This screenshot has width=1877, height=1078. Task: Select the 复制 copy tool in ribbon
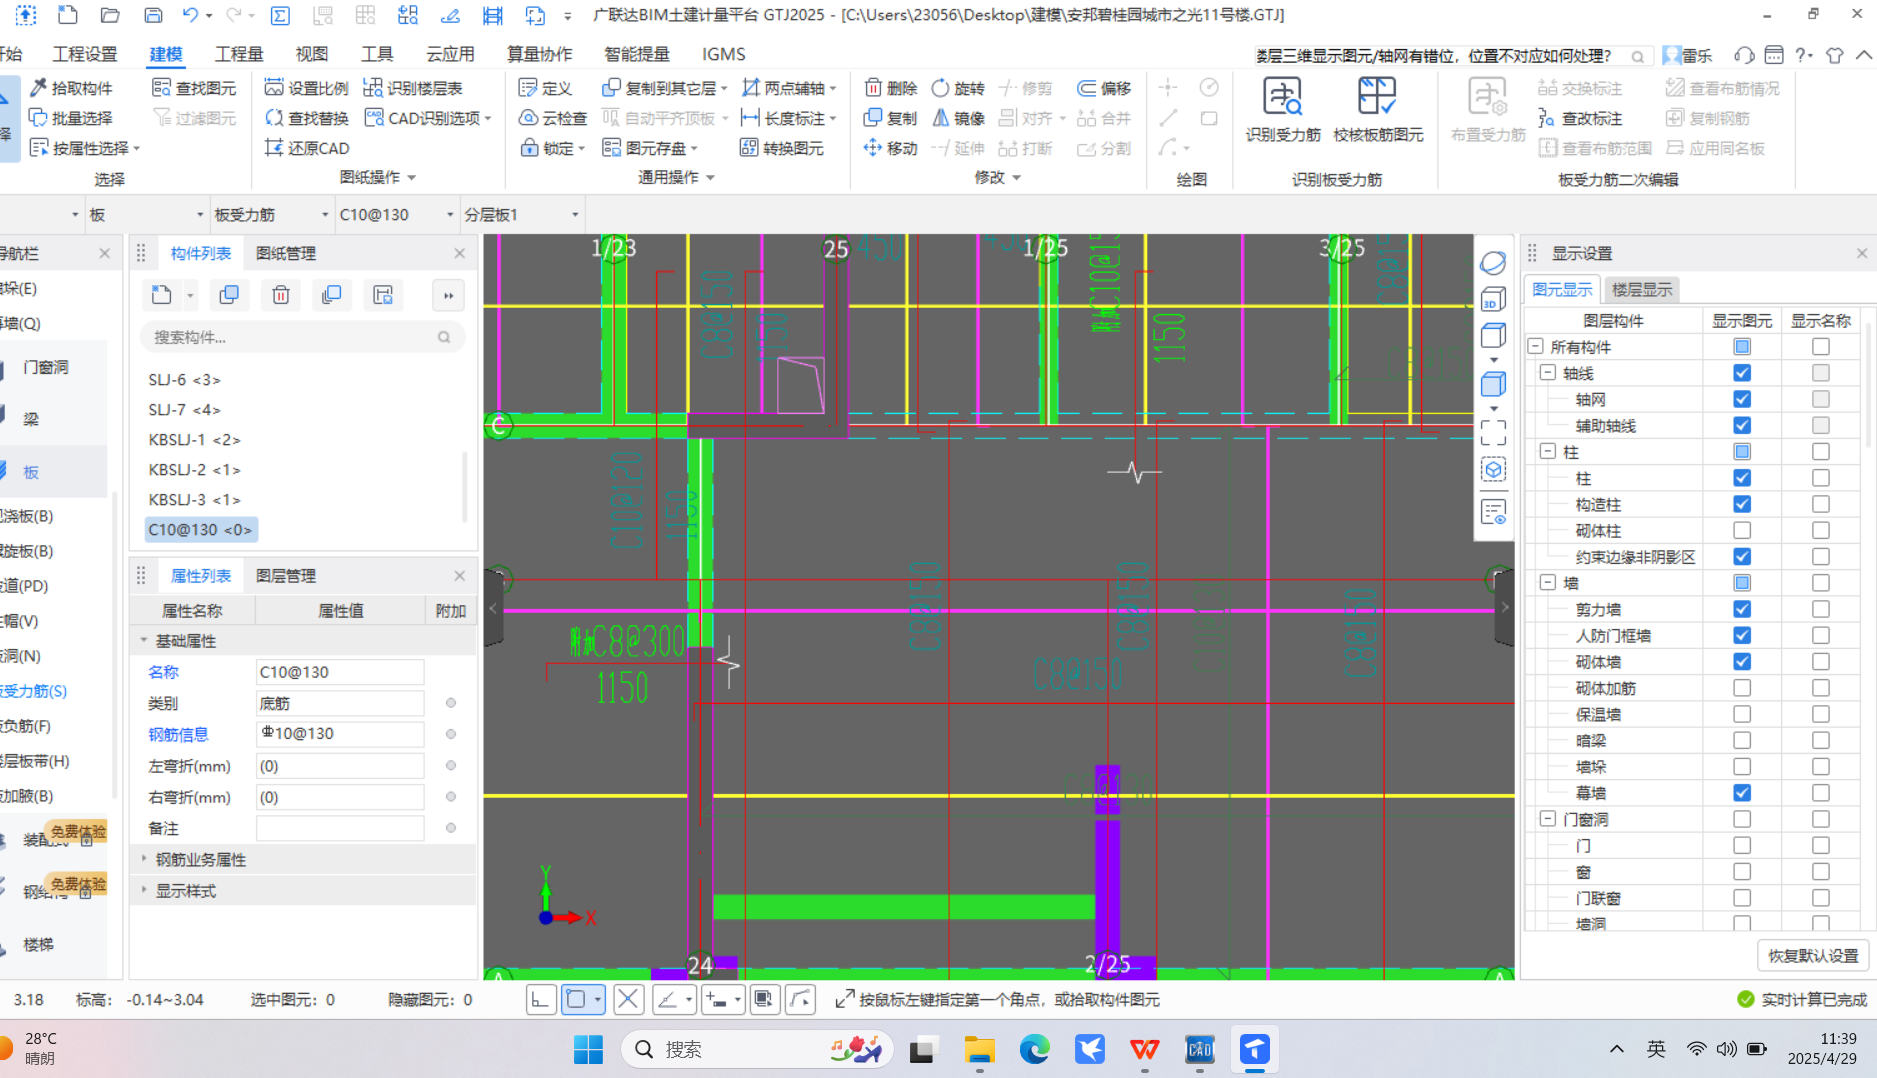[890, 118]
